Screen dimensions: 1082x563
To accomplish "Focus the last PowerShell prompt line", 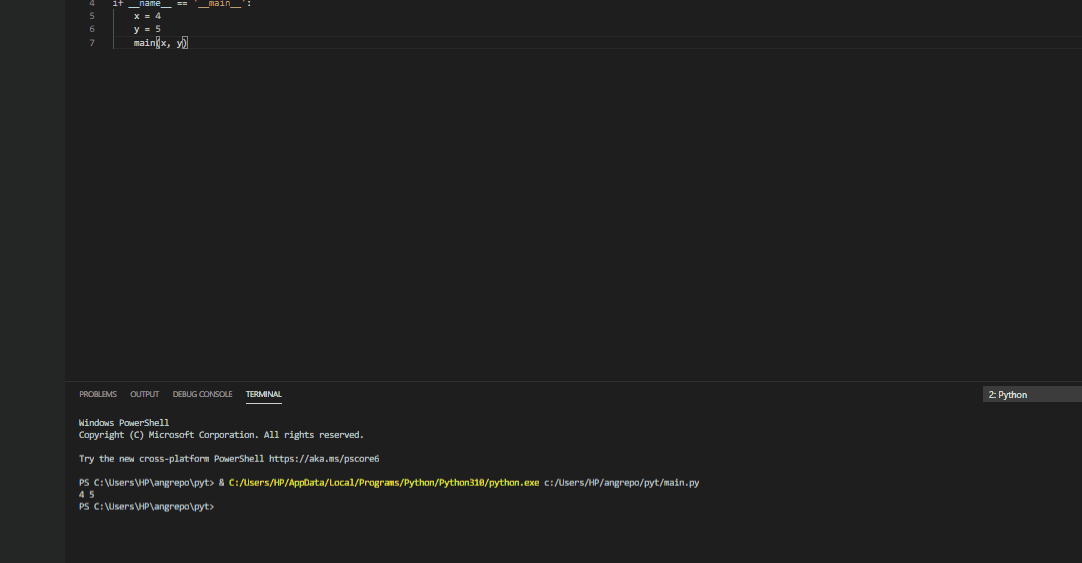I will (147, 507).
